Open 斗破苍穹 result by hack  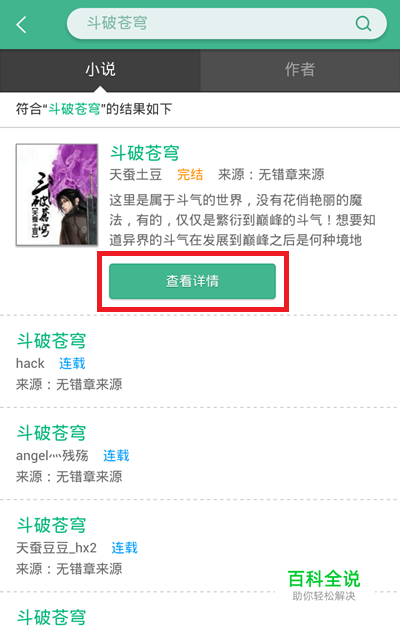click(x=51, y=341)
